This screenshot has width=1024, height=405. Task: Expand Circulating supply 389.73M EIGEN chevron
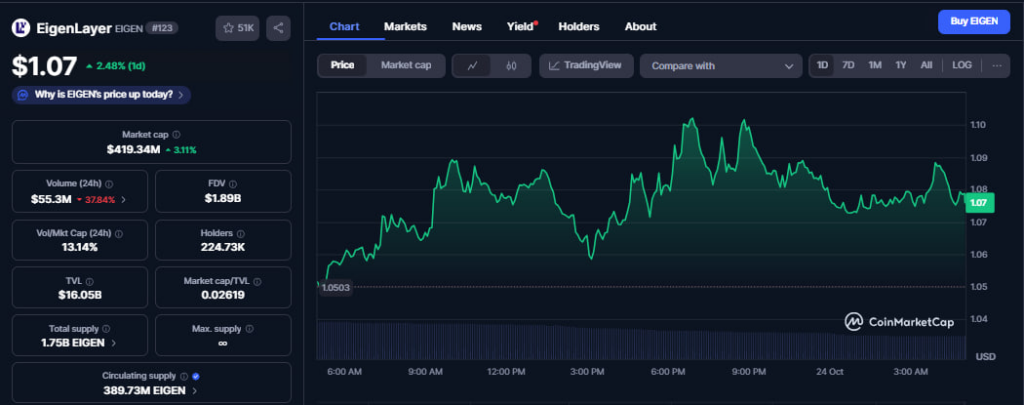[x=195, y=391]
